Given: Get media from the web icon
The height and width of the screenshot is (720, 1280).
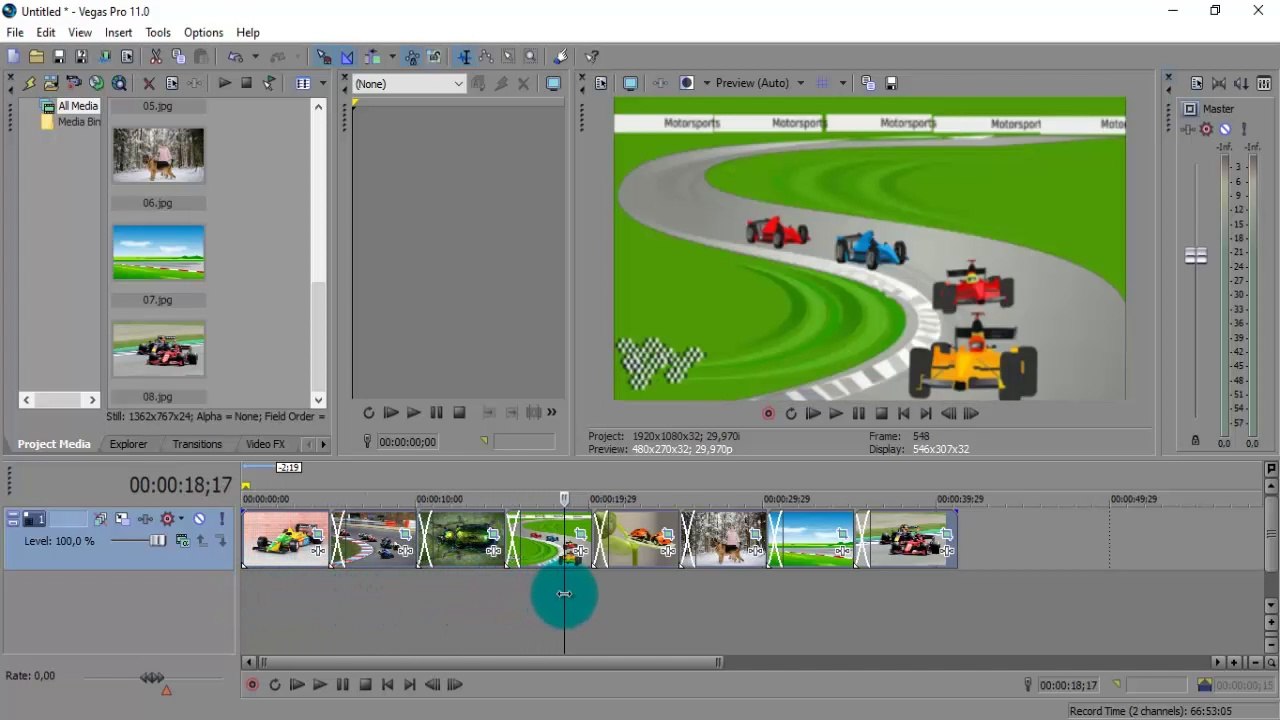Looking at the screenshot, I should click(x=119, y=84).
